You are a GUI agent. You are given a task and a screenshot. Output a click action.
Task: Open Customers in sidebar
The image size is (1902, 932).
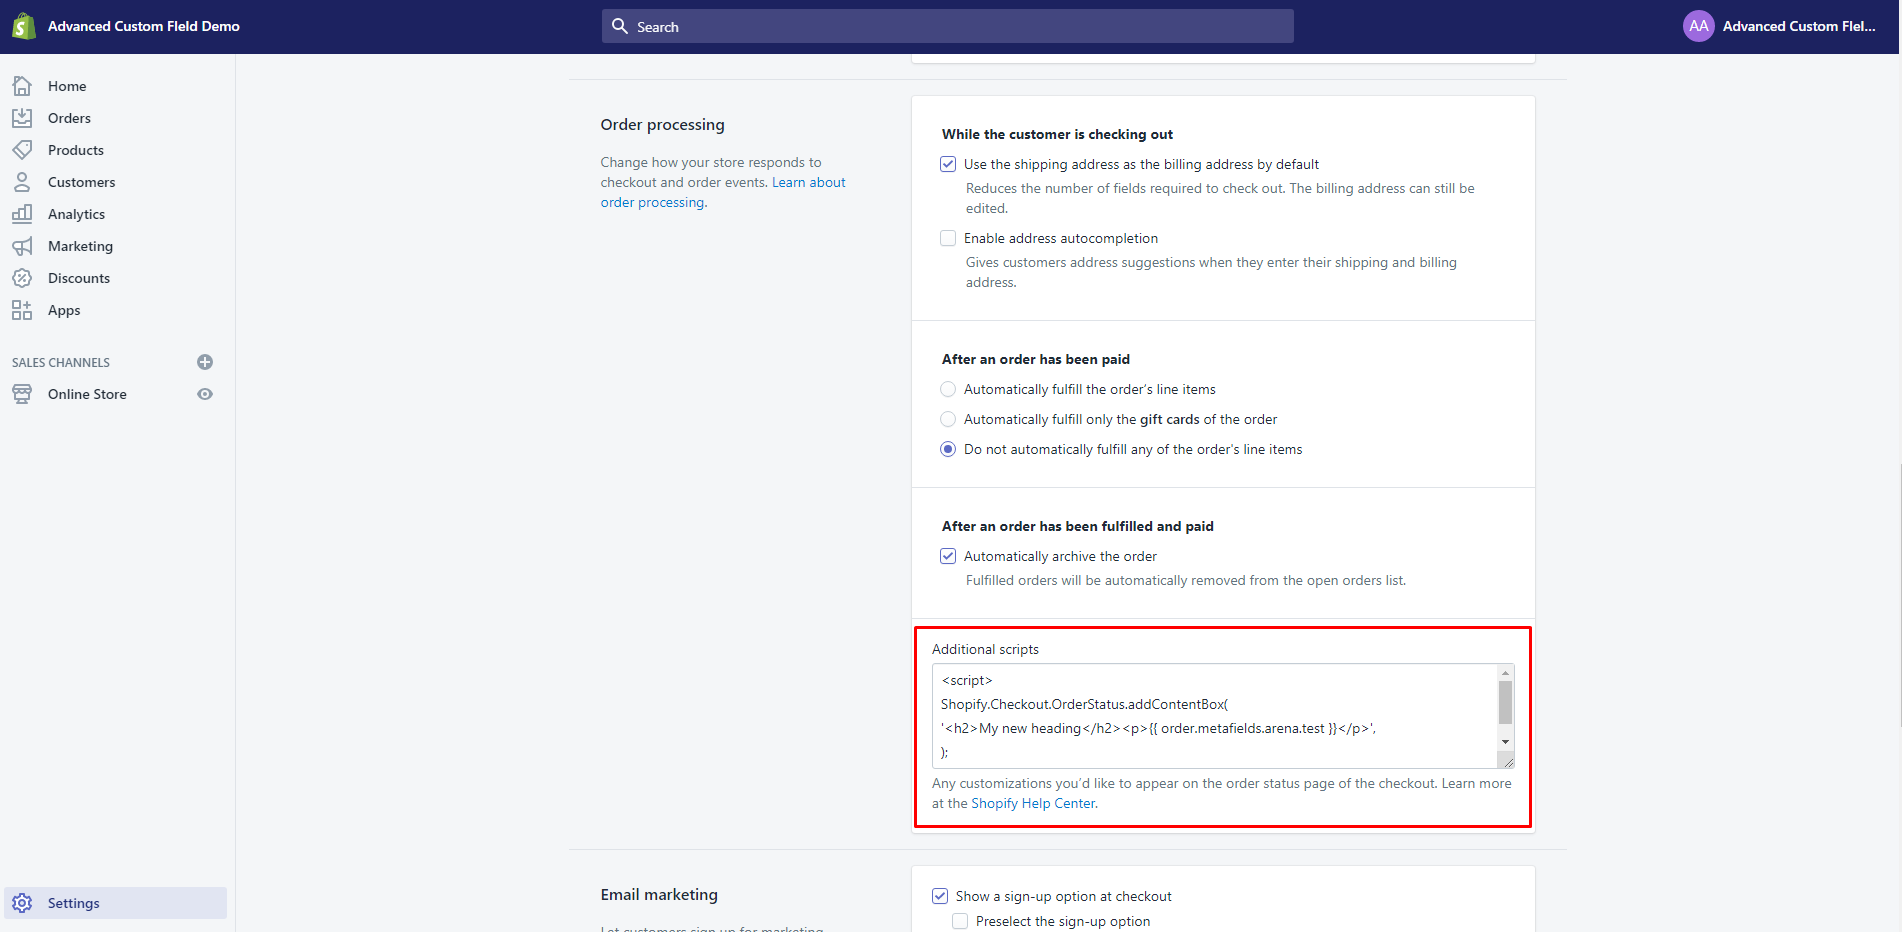tap(82, 182)
